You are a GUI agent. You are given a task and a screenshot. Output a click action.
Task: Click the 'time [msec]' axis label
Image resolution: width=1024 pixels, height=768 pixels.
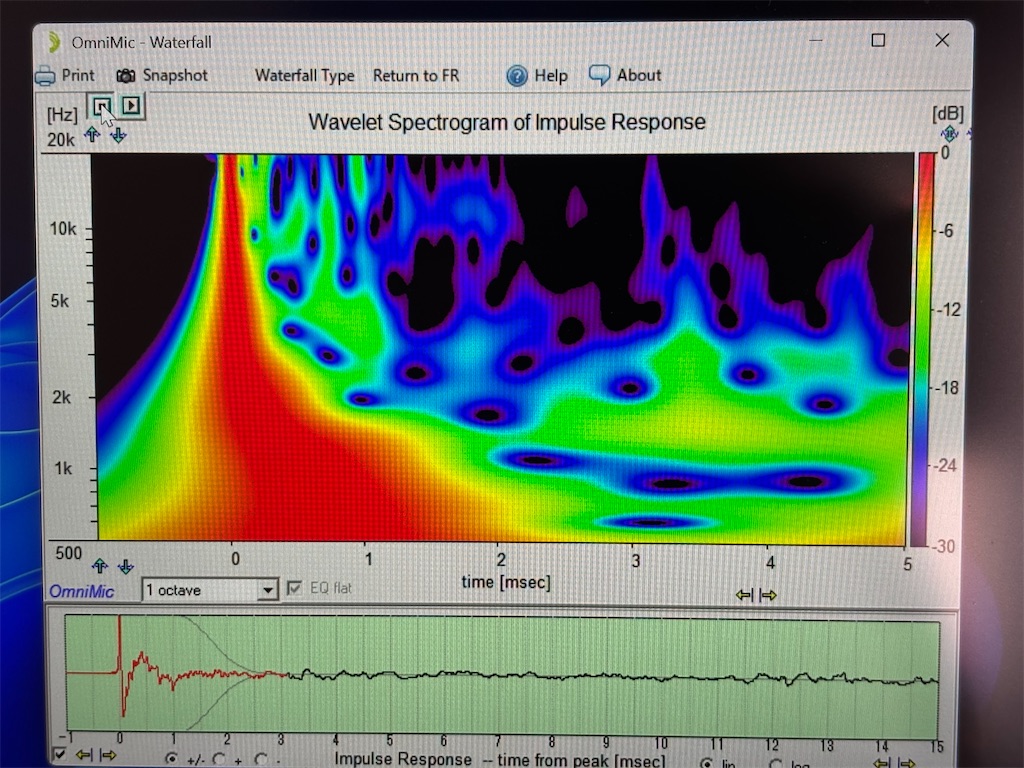506,582
